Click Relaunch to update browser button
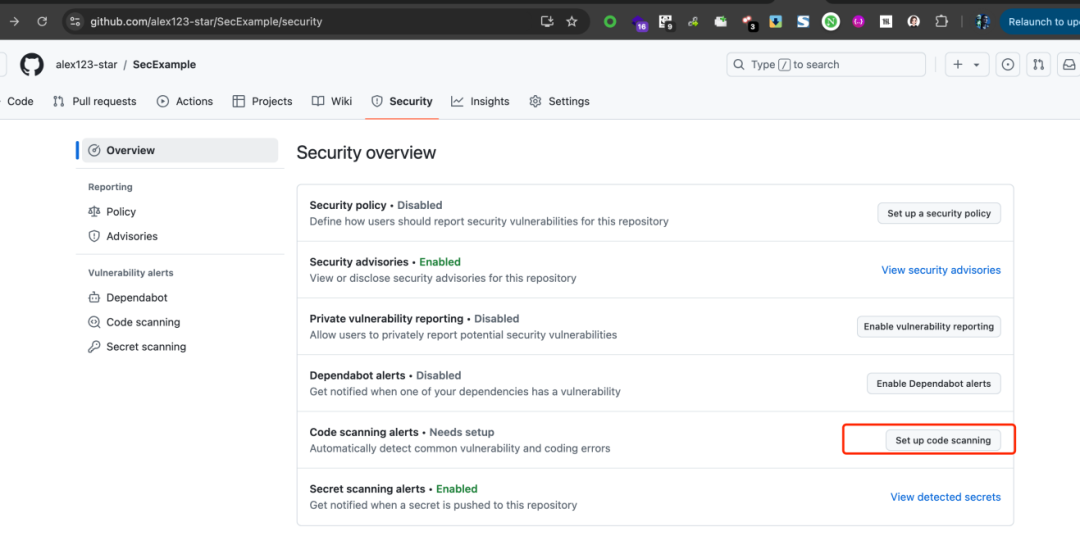 1040,21
